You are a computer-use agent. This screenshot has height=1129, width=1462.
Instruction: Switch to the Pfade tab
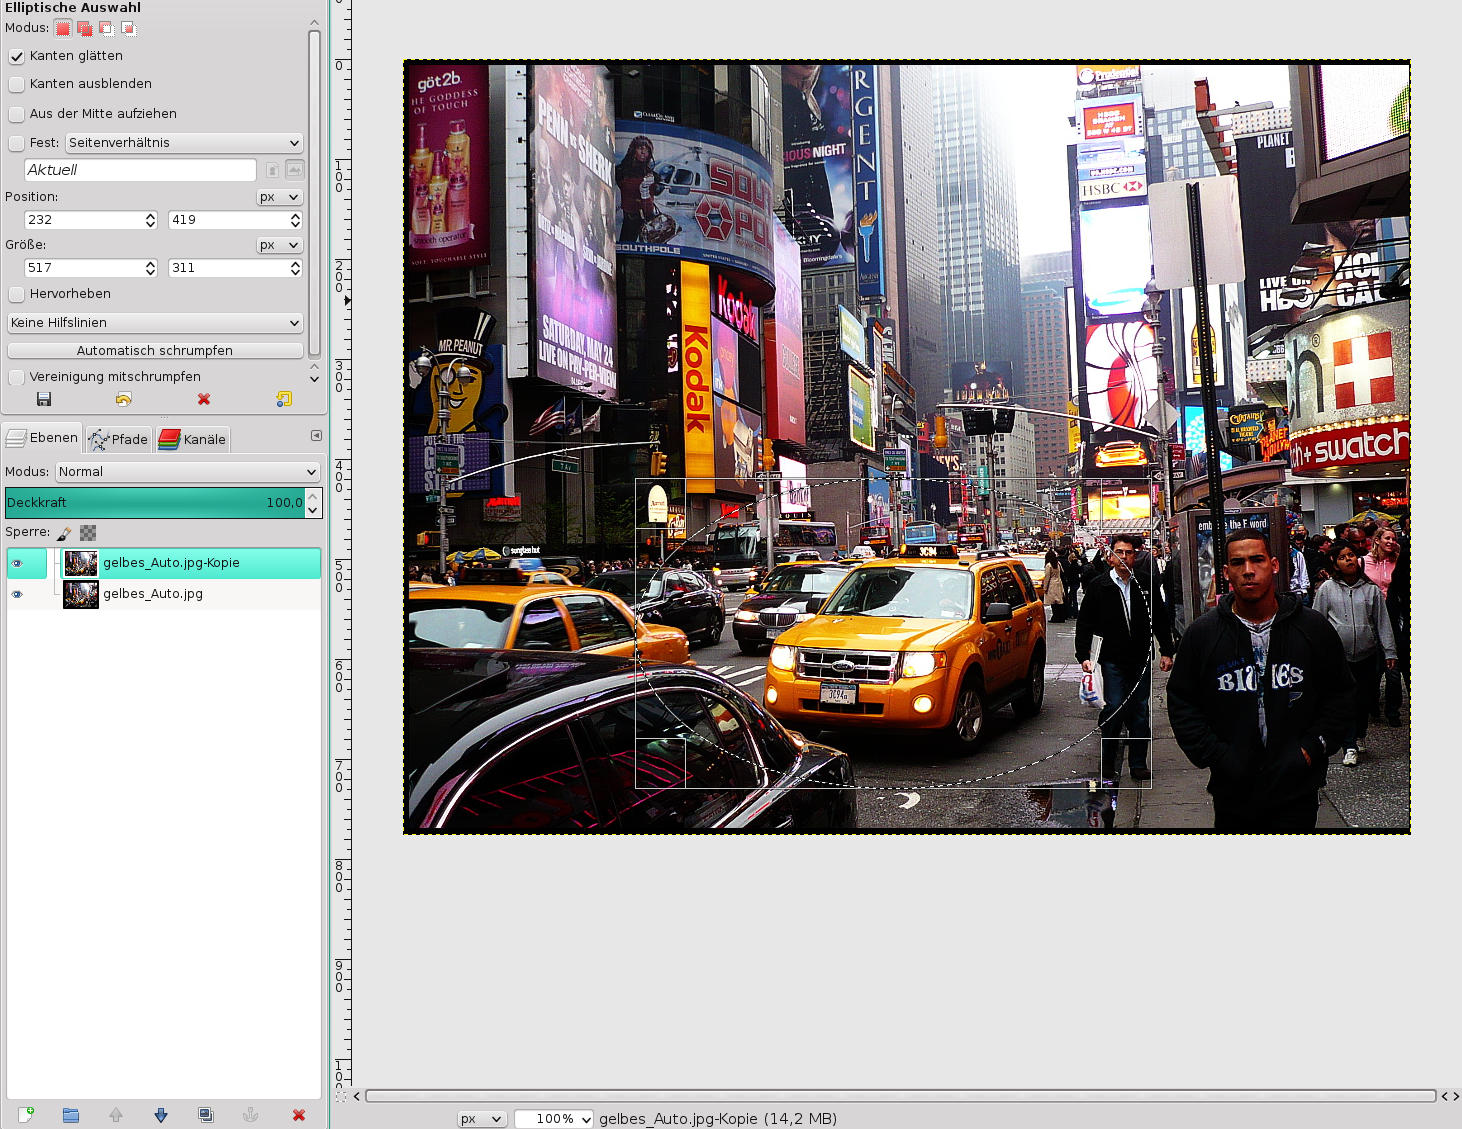[118, 439]
